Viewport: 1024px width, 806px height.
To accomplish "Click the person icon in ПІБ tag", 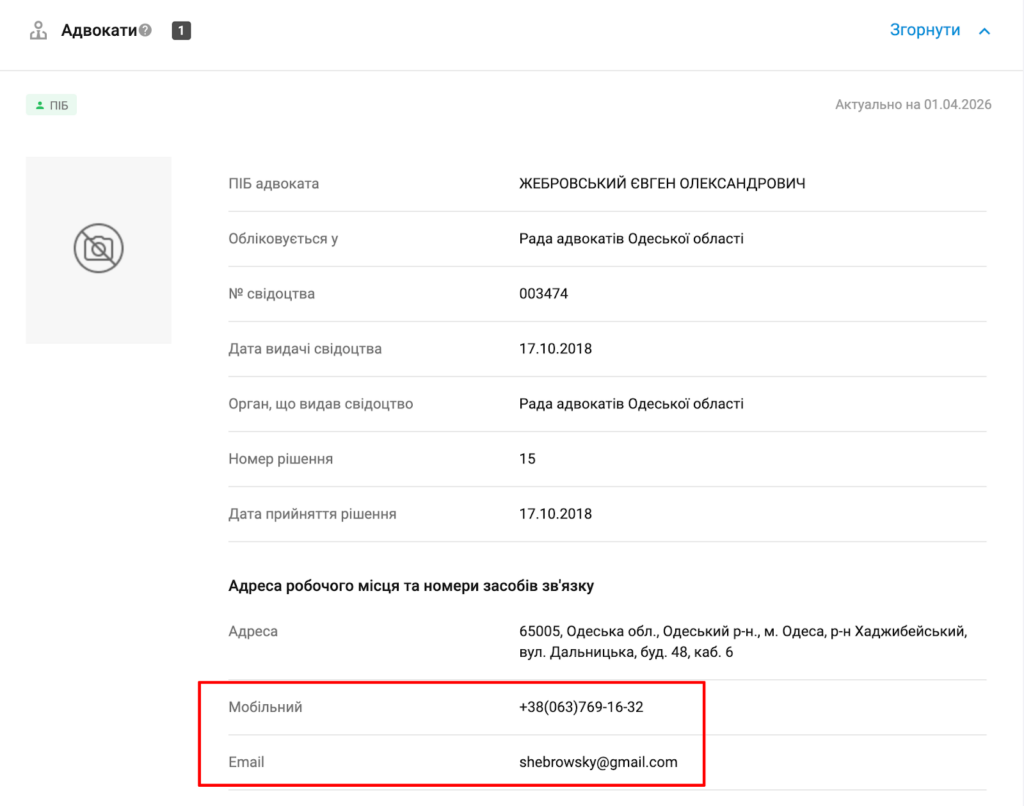I will click(x=39, y=105).
